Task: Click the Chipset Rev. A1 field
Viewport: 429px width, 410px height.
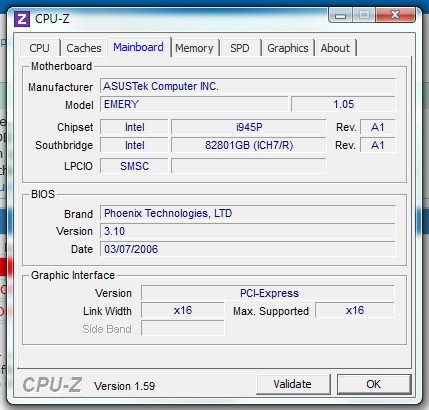Action: [x=378, y=127]
